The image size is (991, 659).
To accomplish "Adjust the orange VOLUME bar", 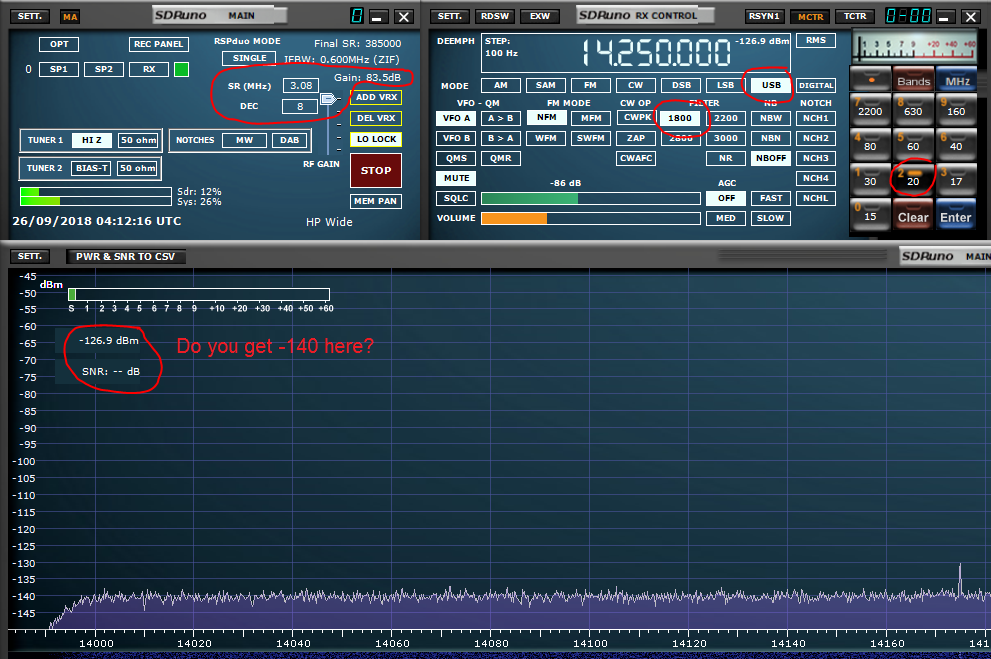I will [590, 218].
